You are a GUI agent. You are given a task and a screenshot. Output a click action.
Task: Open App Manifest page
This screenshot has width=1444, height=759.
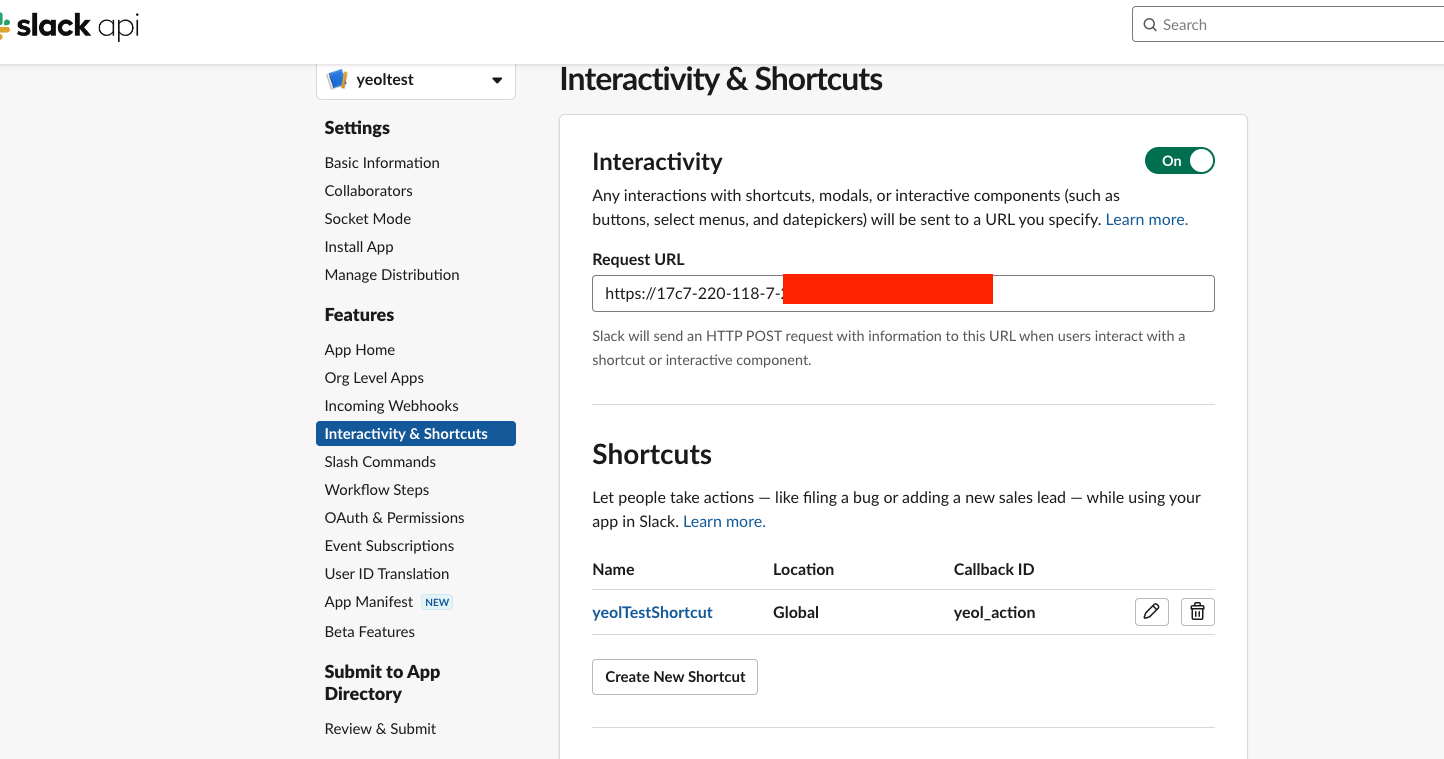pyautogui.click(x=369, y=602)
